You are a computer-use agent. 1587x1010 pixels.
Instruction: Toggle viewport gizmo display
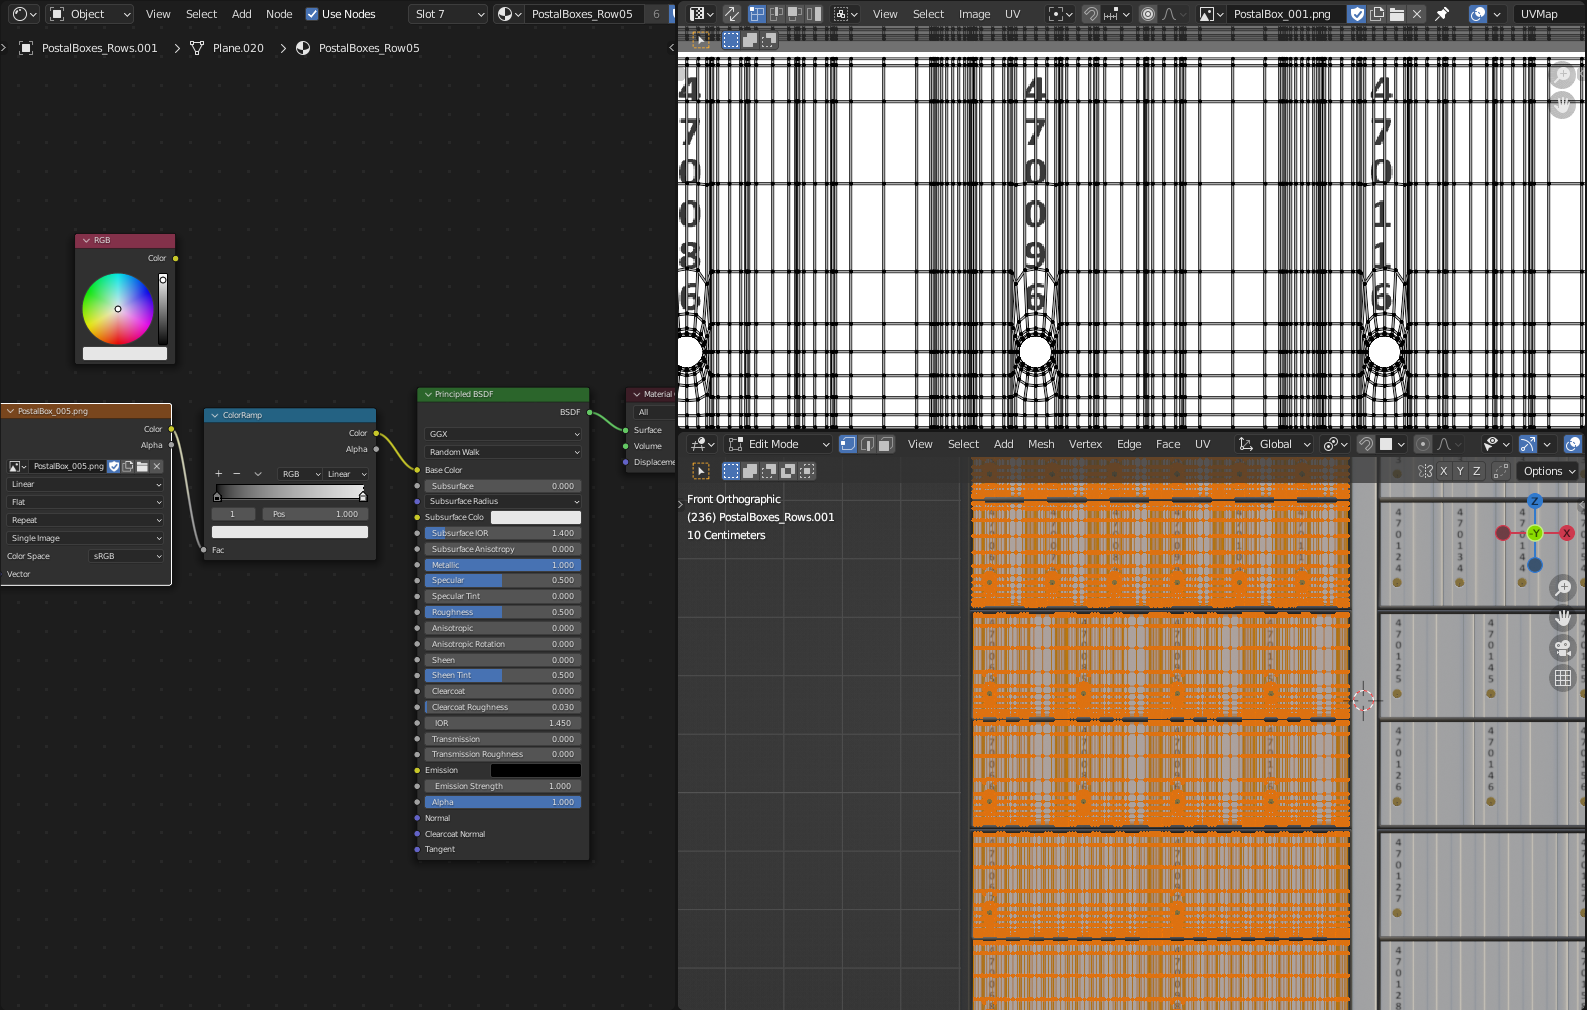(1528, 444)
